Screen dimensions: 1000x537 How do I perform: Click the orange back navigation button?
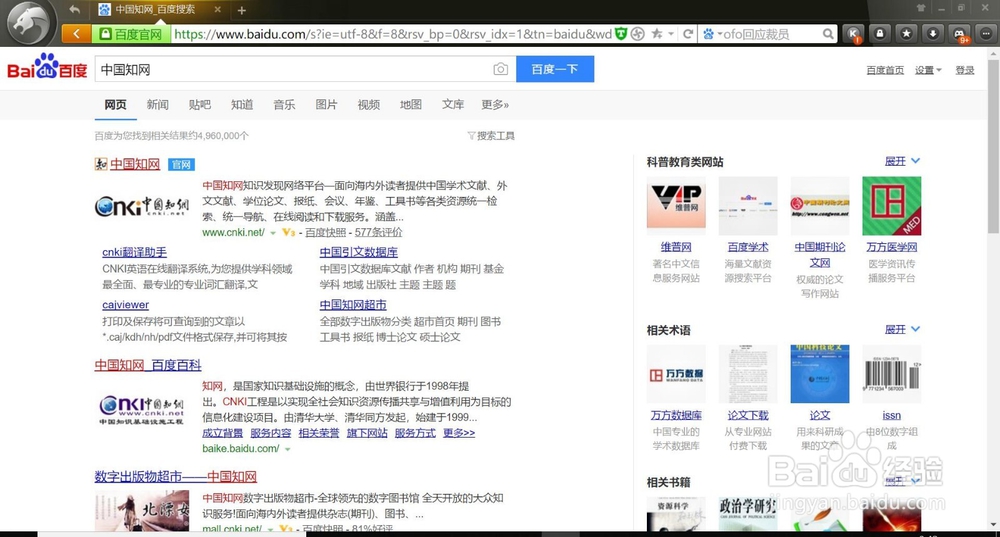(x=77, y=34)
